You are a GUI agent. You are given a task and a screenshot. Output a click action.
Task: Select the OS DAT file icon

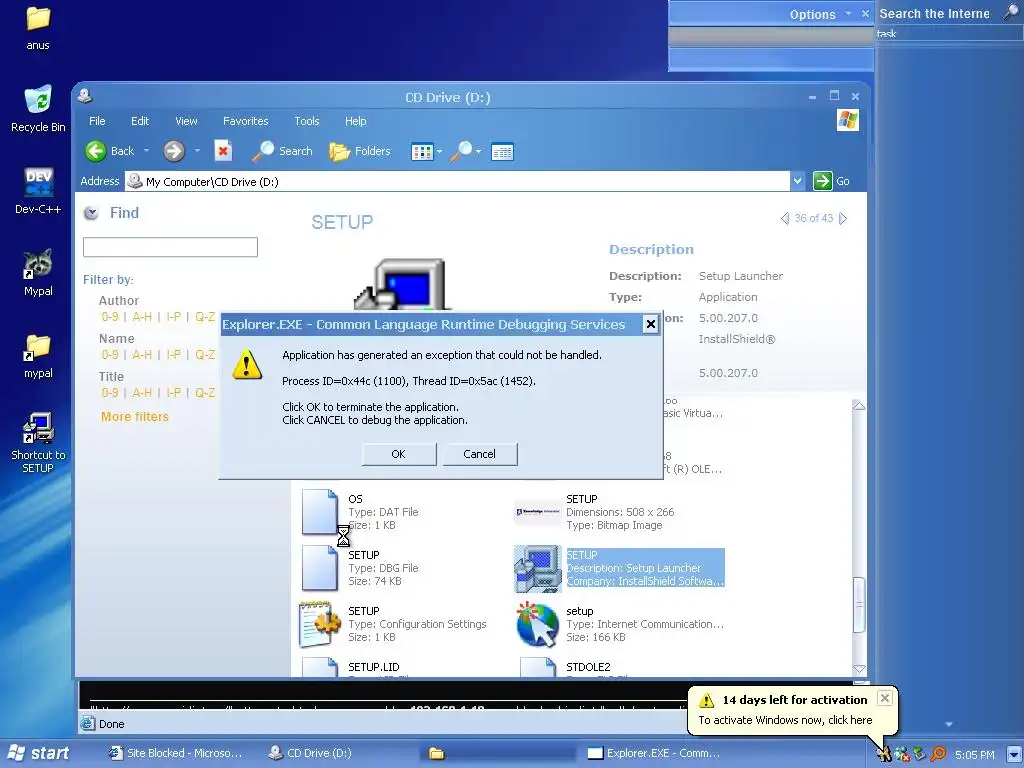tap(319, 512)
